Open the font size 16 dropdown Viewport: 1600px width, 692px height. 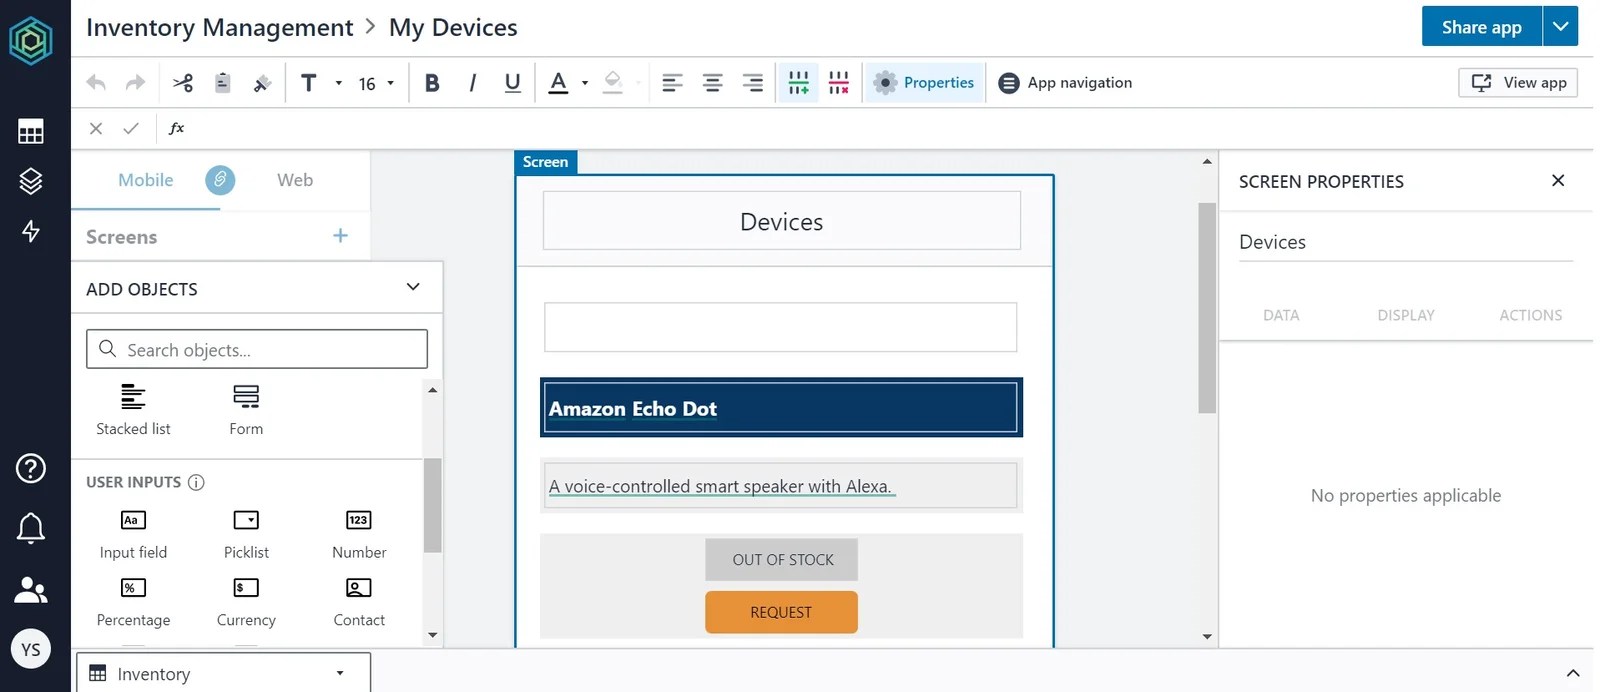(x=377, y=83)
